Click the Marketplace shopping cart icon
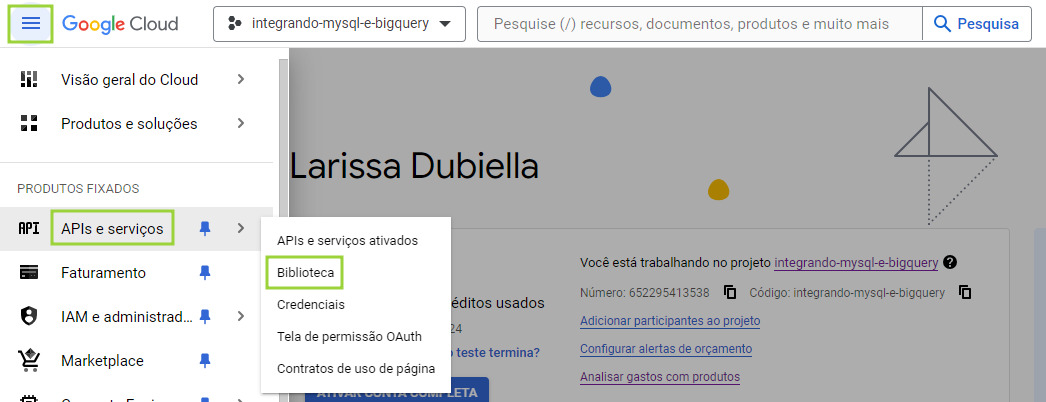1046x402 pixels. point(29,360)
